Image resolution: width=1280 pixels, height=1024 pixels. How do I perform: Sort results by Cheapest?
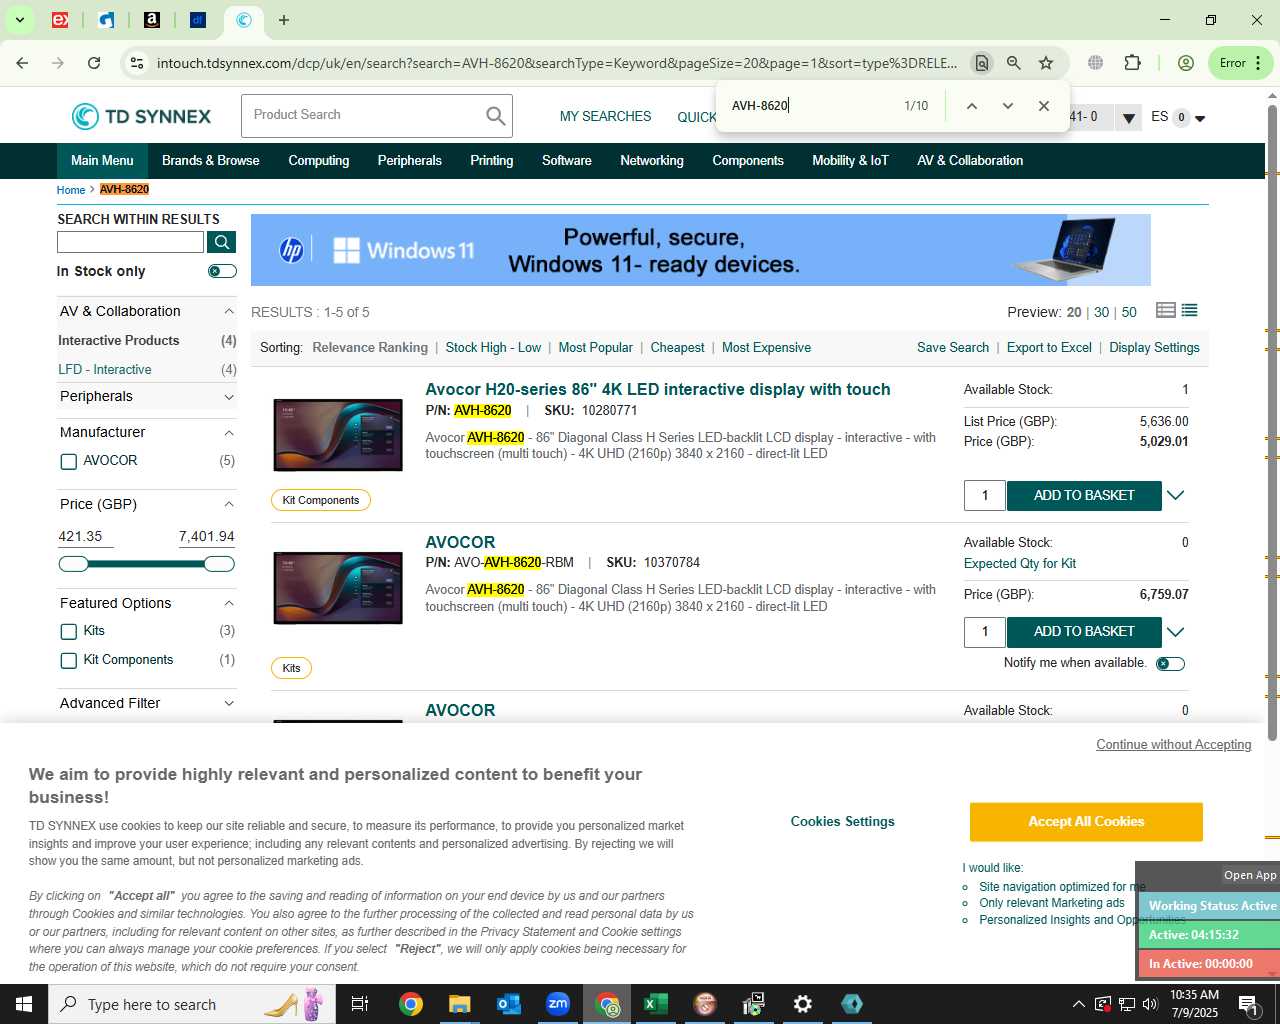678,348
